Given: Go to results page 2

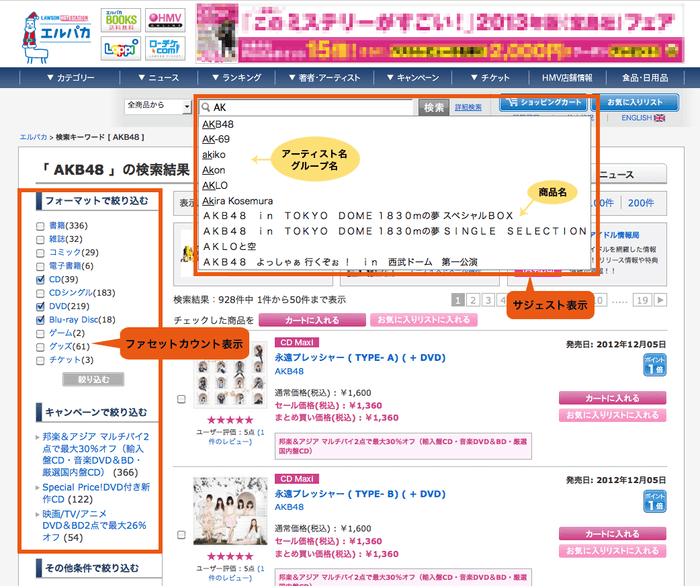Looking at the screenshot, I should click(x=473, y=300).
